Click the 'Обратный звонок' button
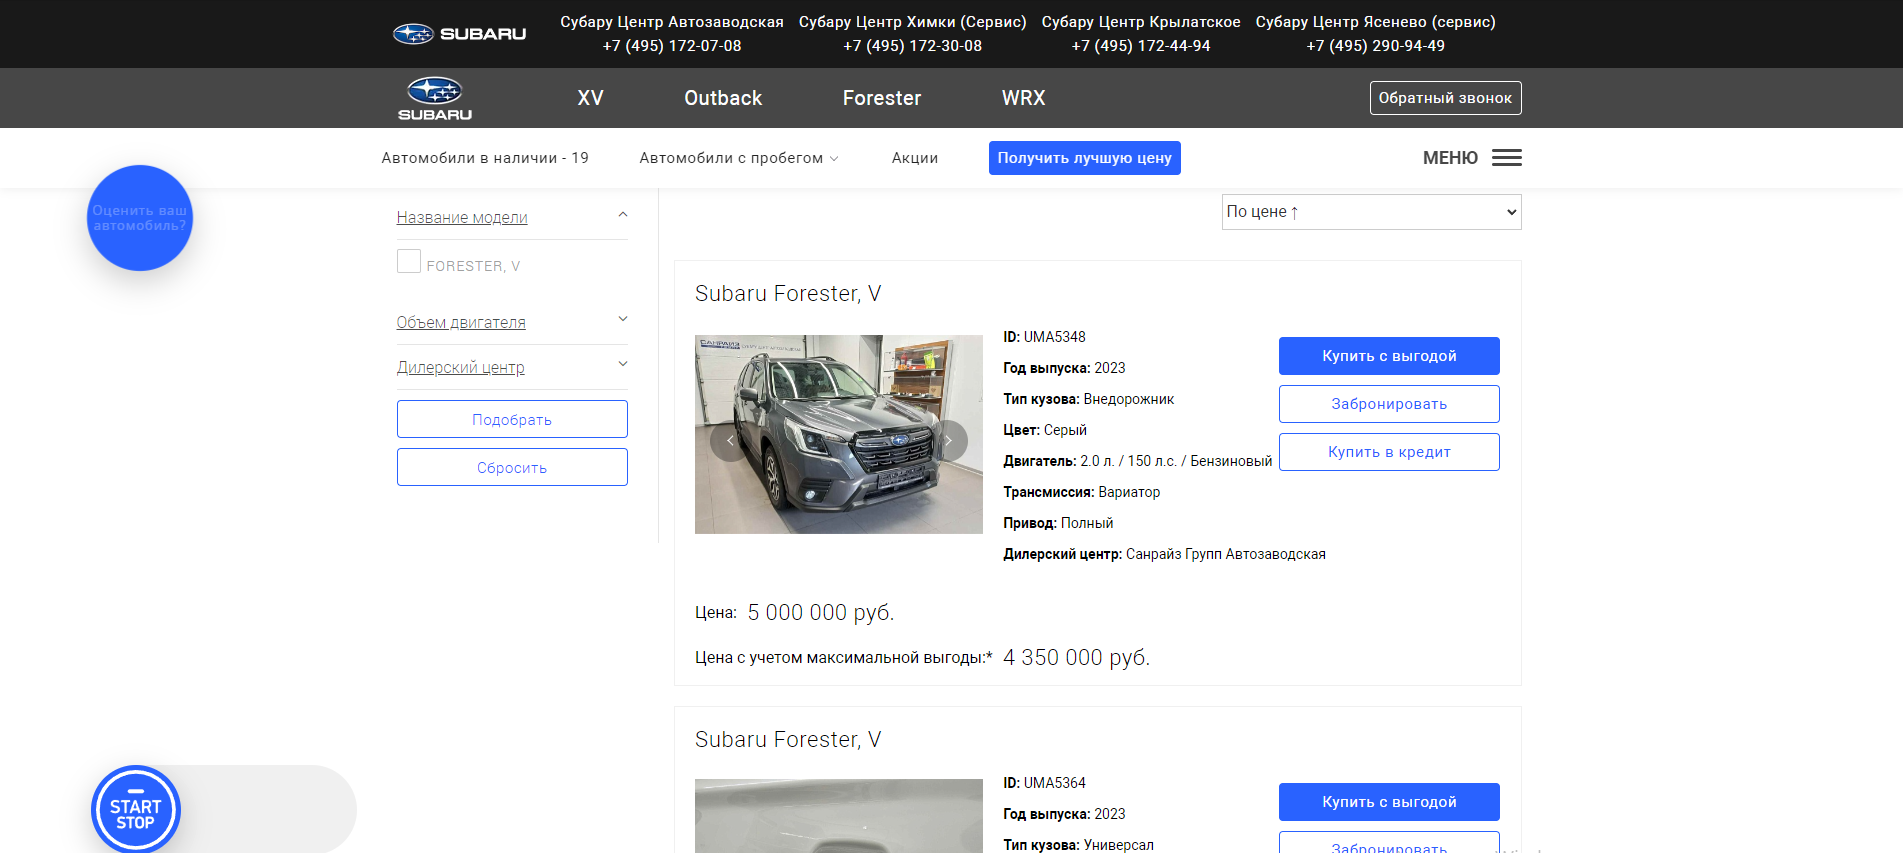The image size is (1903, 853). [x=1445, y=98]
